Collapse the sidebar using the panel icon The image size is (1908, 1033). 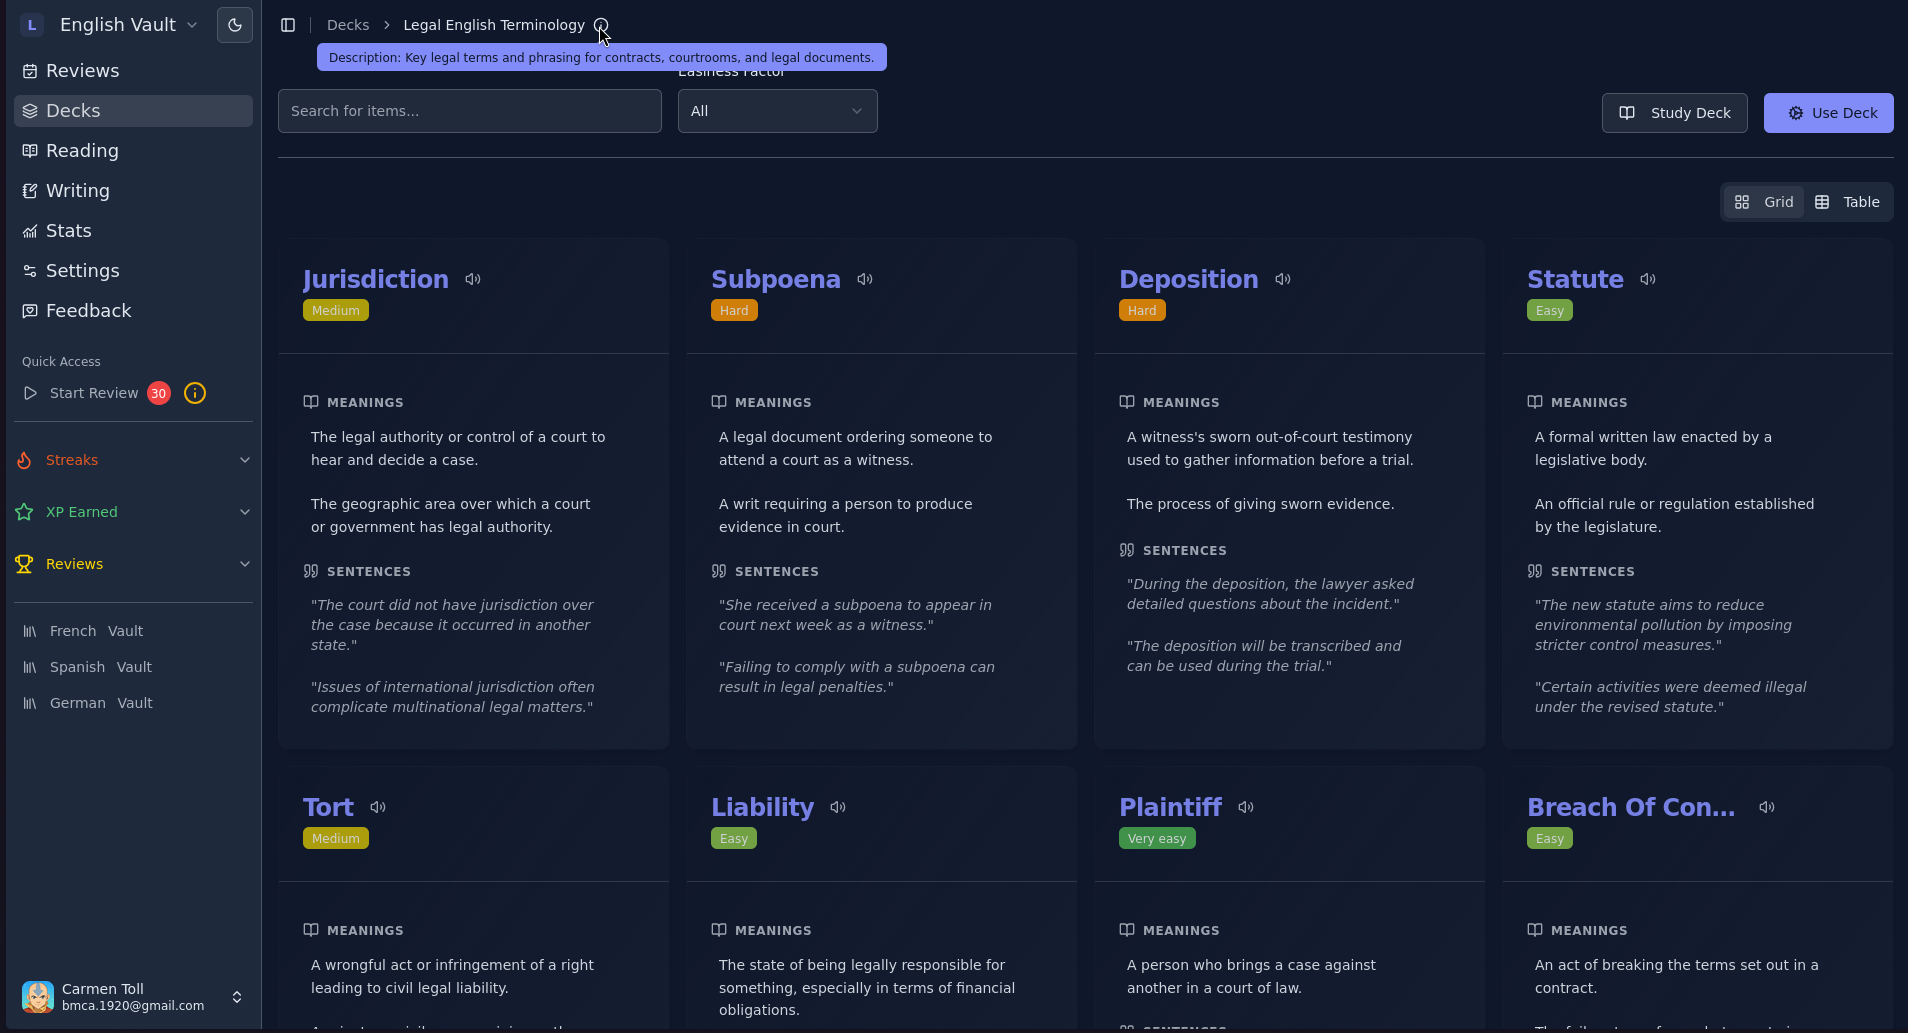pyautogui.click(x=288, y=25)
